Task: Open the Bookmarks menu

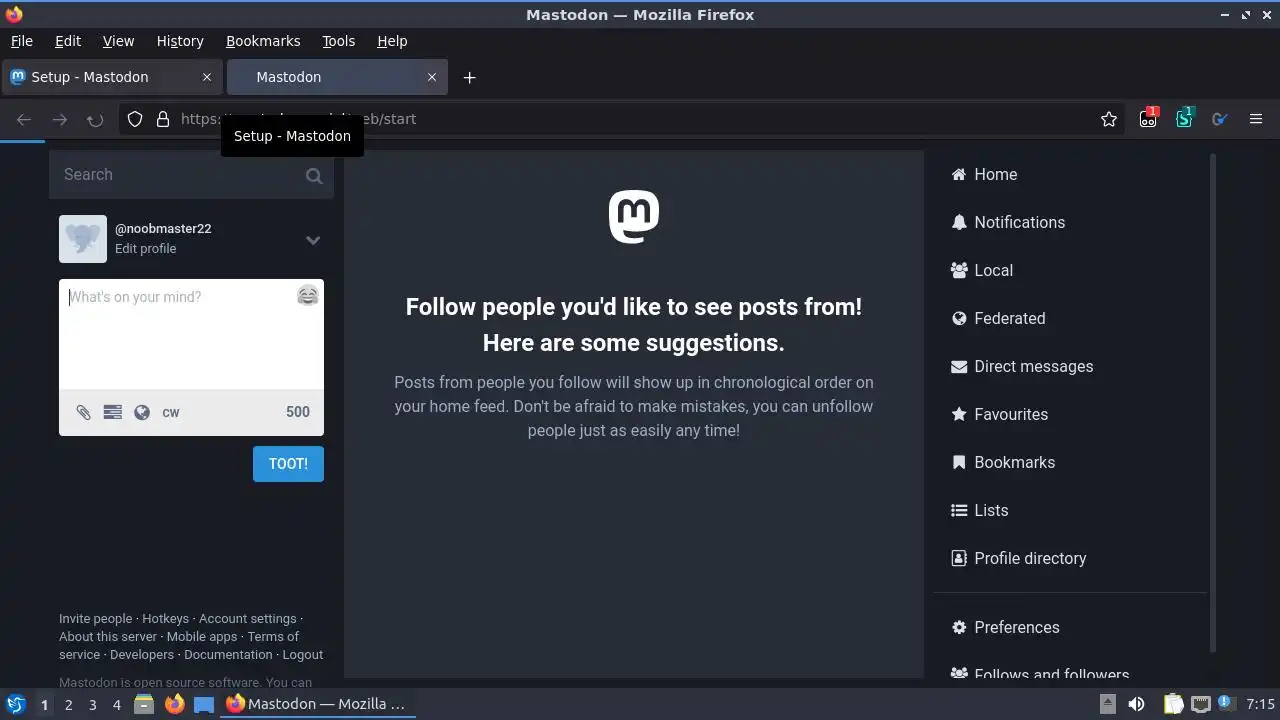Action: coord(263,41)
